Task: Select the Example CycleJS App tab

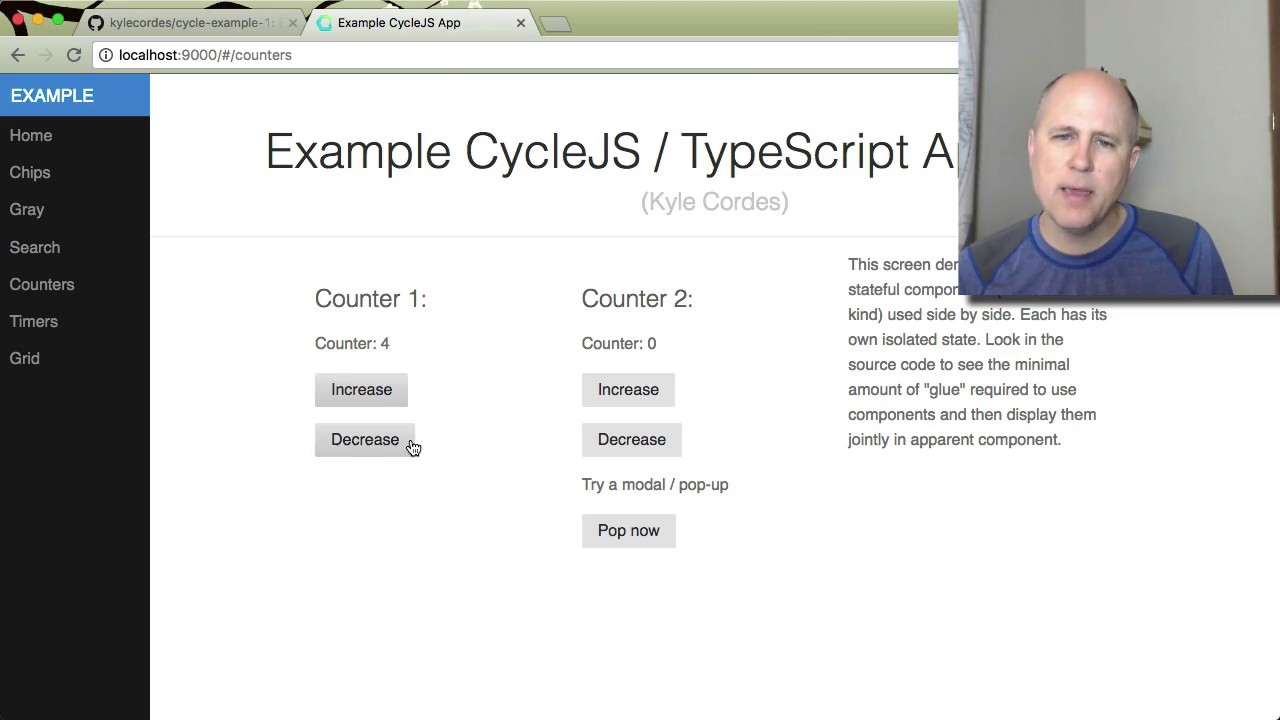Action: 420,22
